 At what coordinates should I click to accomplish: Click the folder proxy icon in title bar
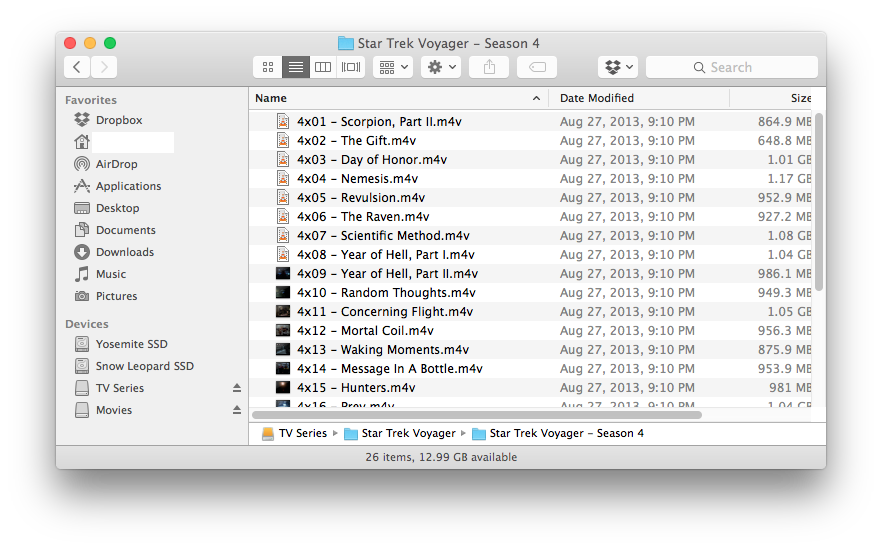[x=345, y=43]
